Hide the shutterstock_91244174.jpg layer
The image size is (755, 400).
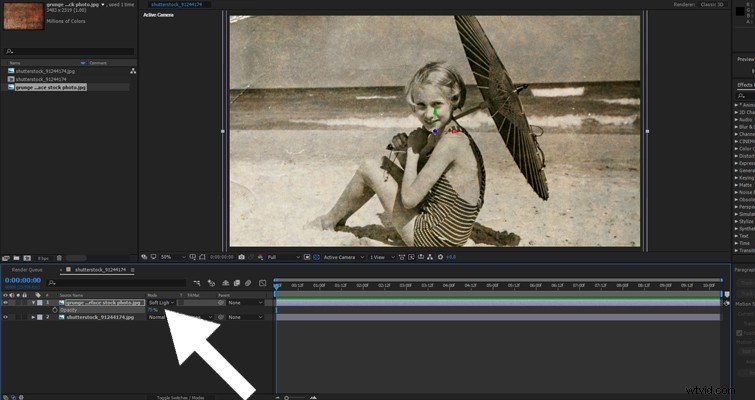pos(5,317)
